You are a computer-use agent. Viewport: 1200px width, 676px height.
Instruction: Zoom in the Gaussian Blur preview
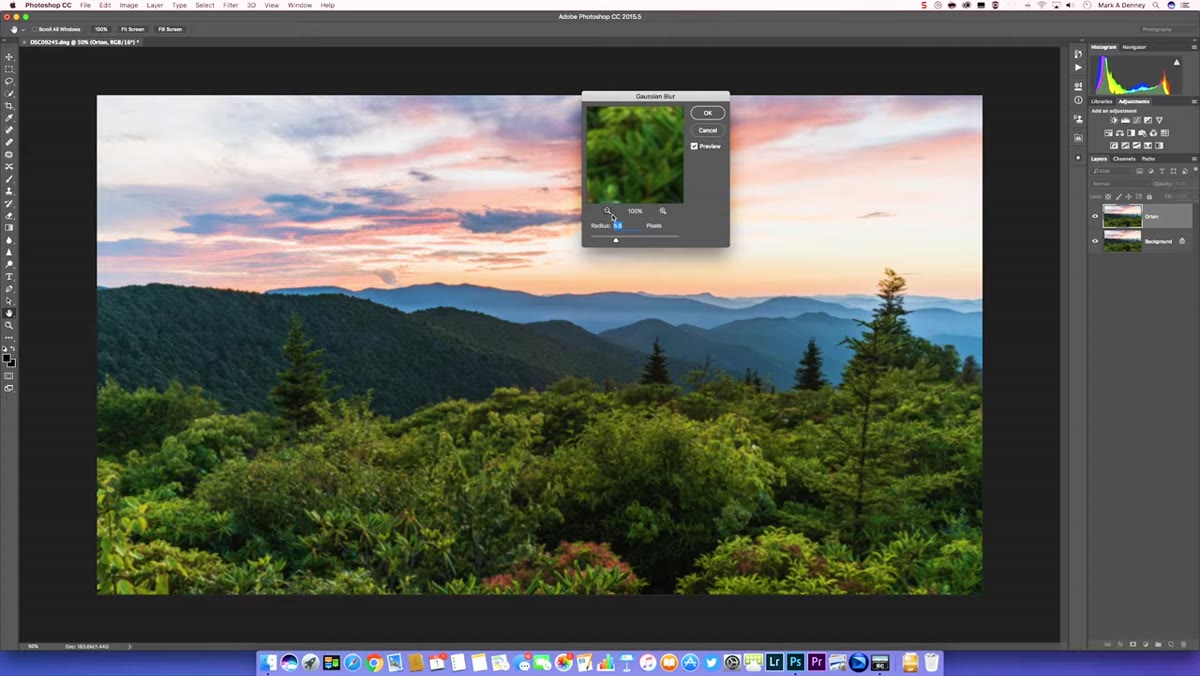(663, 211)
